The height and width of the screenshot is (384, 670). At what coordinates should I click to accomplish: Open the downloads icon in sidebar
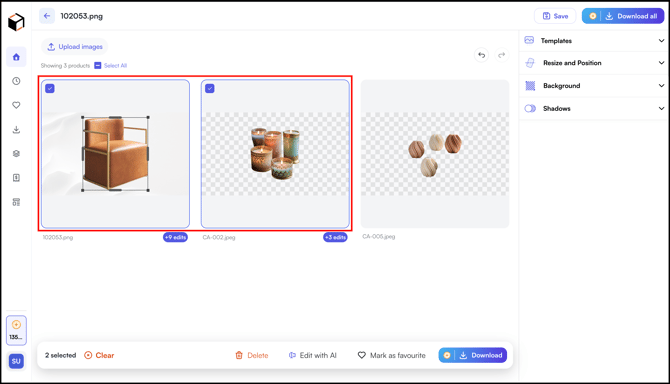coord(16,129)
